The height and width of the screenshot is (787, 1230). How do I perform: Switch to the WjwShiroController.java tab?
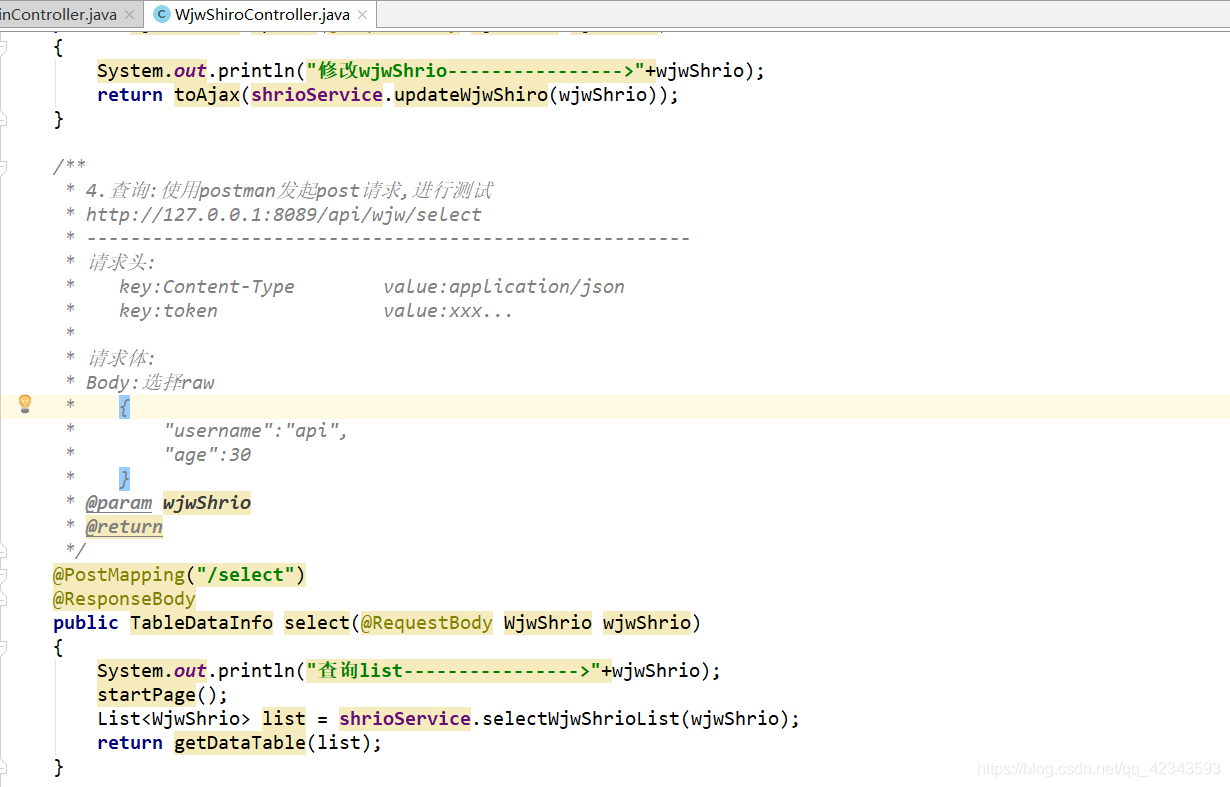tap(262, 15)
